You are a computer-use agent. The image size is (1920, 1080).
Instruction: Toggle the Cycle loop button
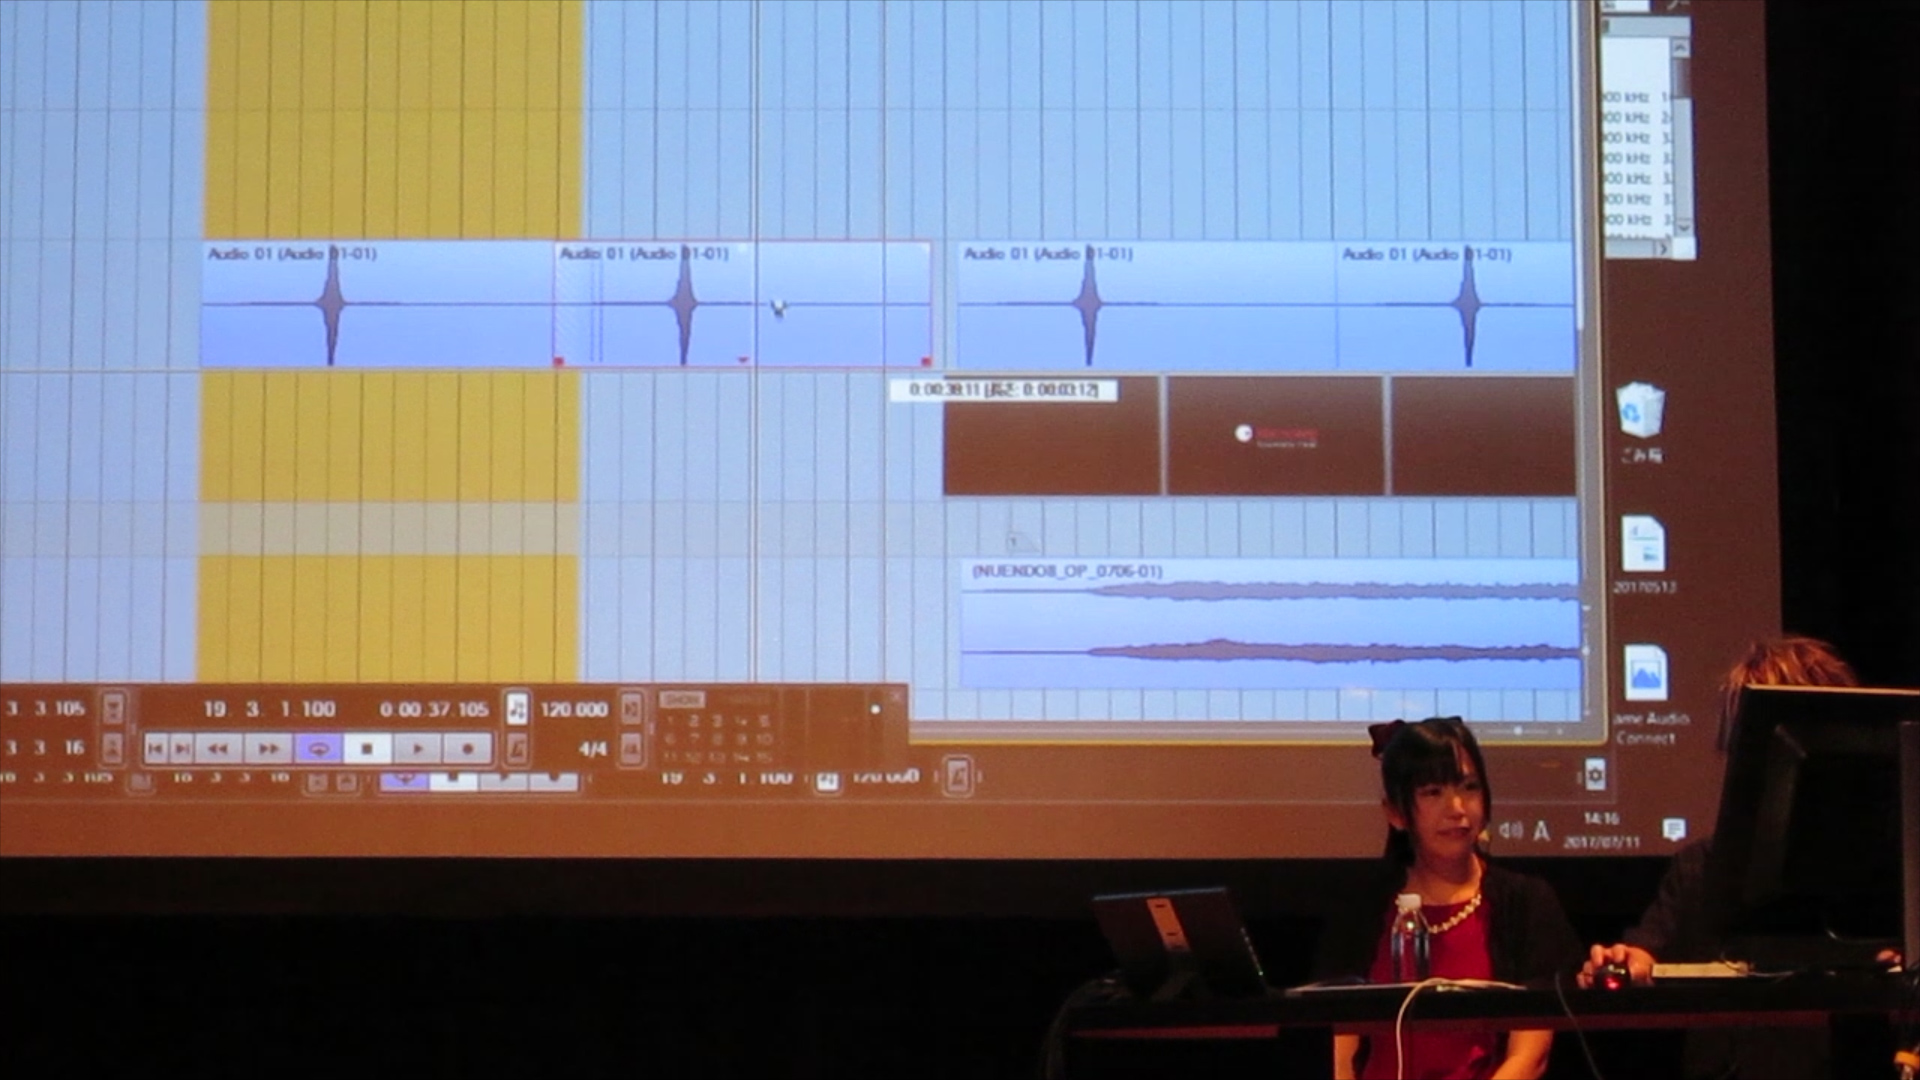pos(318,748)
